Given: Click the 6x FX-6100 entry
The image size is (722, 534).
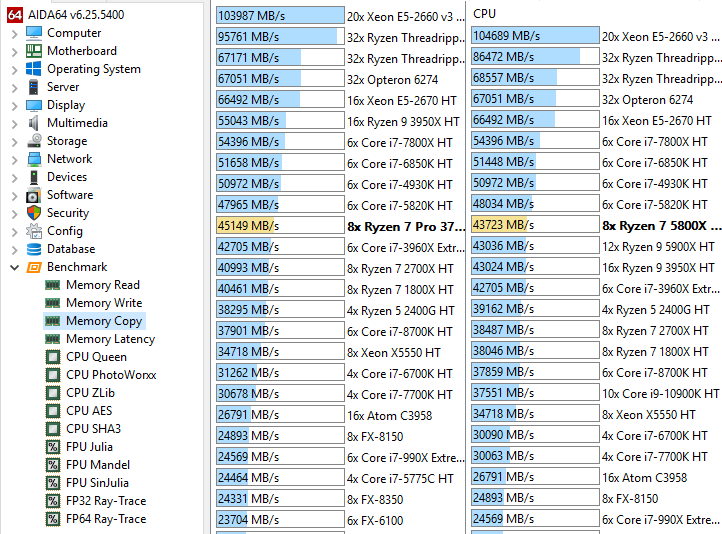Looking at the screenshot, I should (375, 521).
